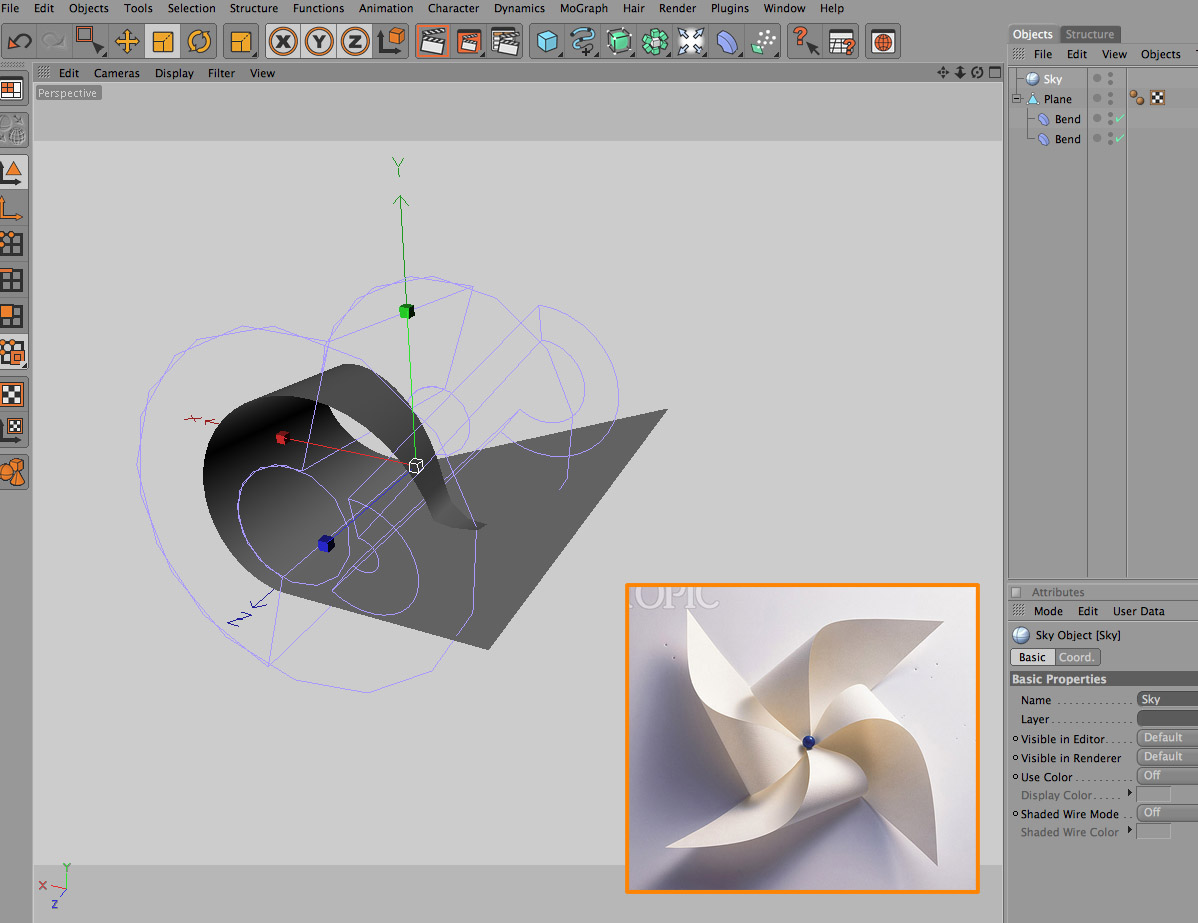Screen dimensions: 1198x923
Task: Click the context help question-mark icon
Action: (805, 41)
